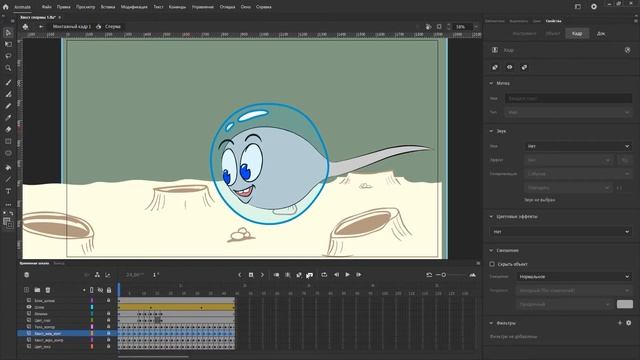
Task: Click the workspace switcher icon at top right
Action: [x=578, y=7]
